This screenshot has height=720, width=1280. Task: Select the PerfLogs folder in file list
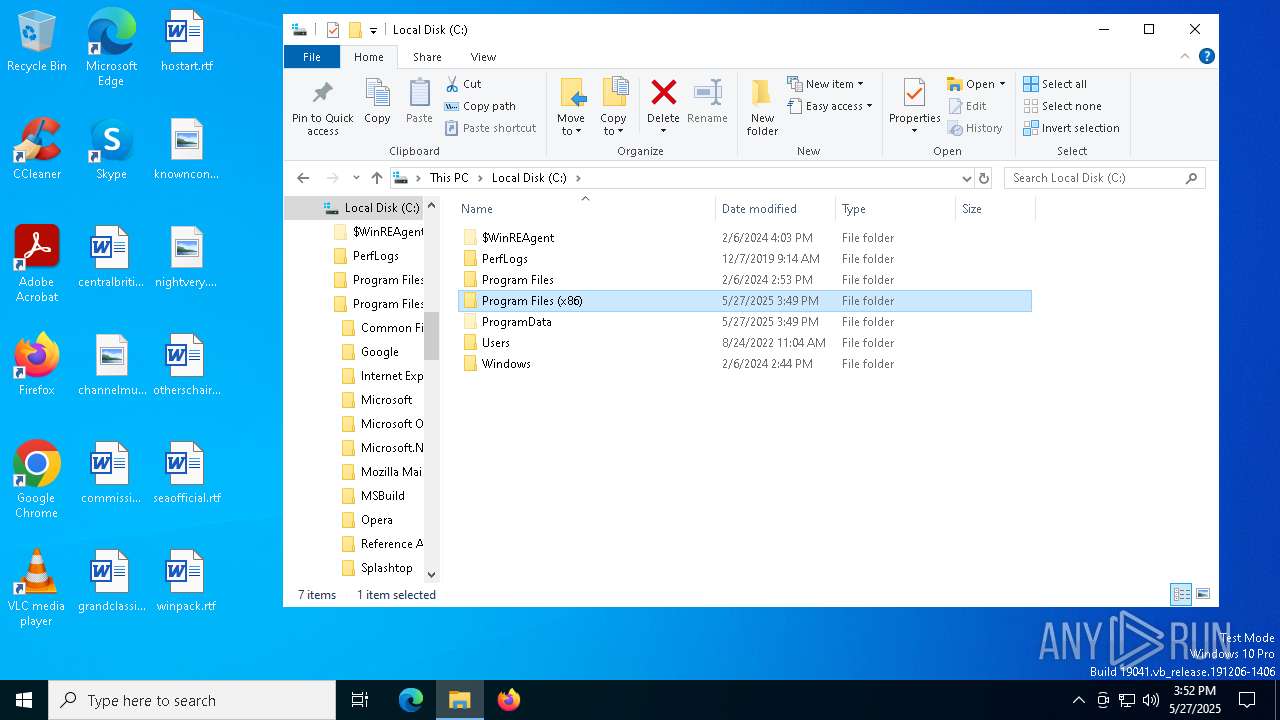pos(745,259)
